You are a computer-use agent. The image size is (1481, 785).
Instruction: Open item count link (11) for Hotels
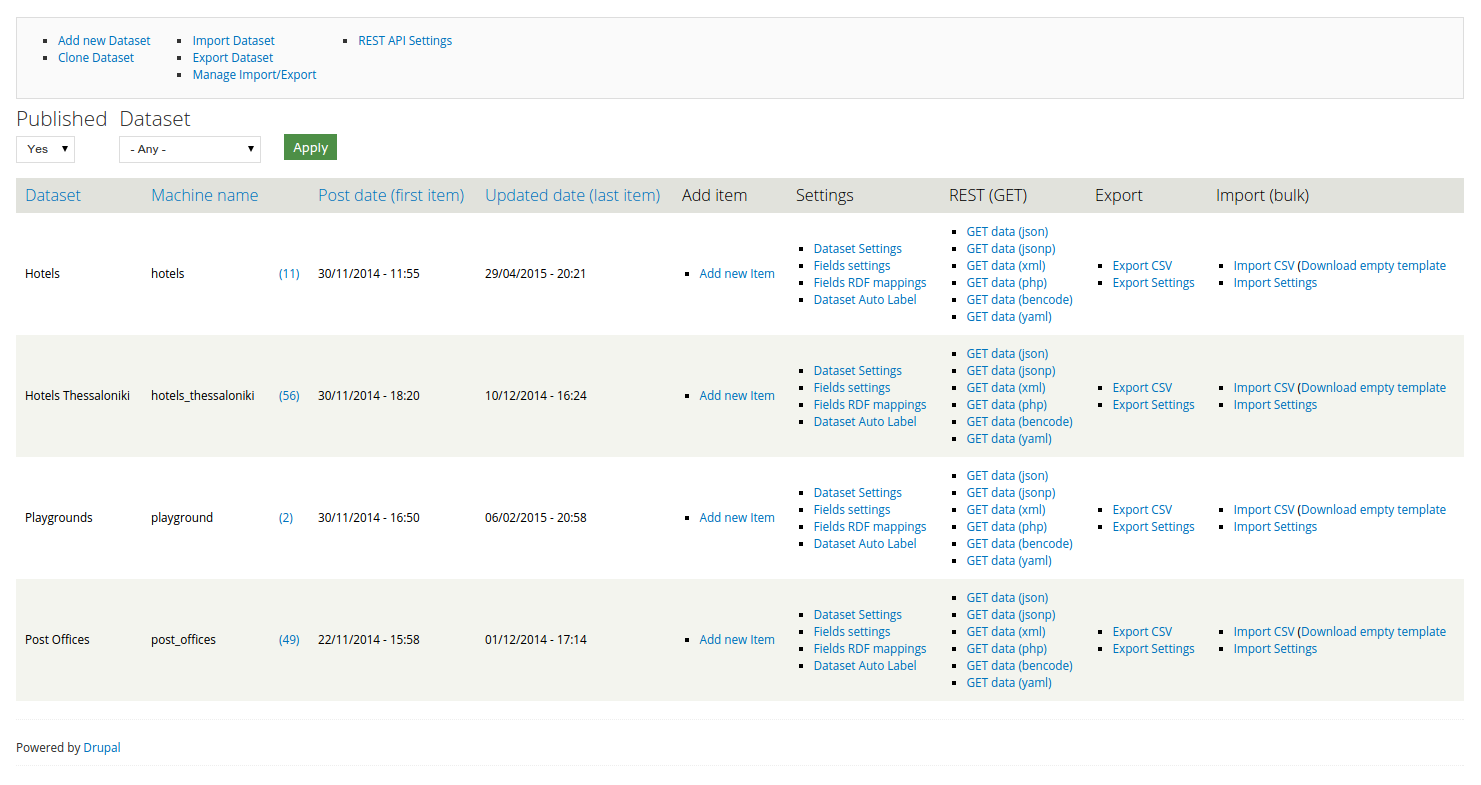[x=289, y=273]
